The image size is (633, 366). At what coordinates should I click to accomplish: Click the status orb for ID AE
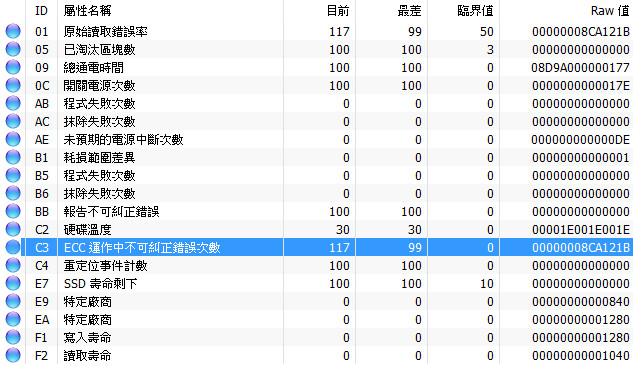click(x=13, y=139)
